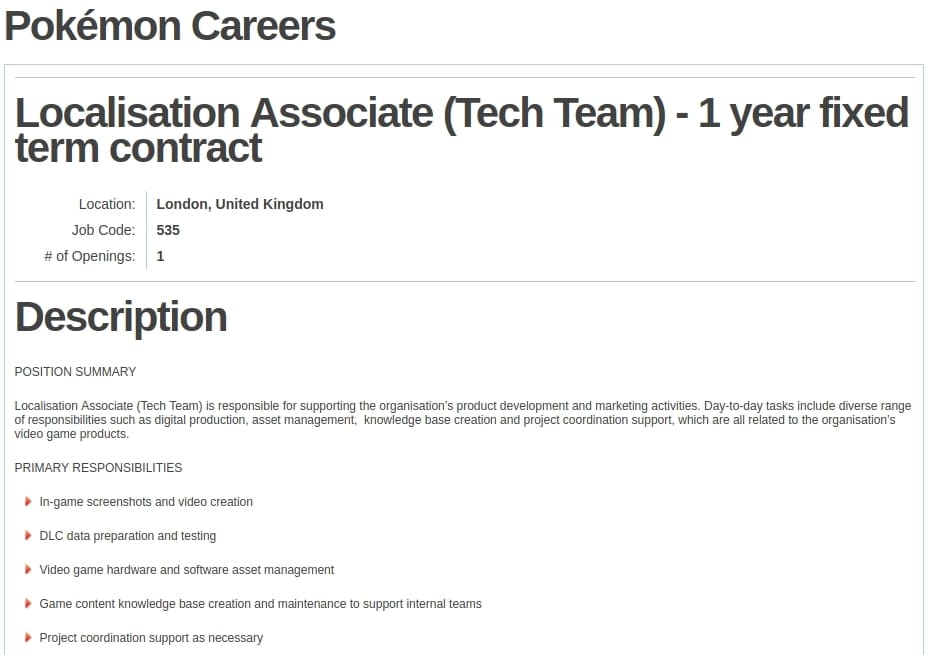This screenshot has height=655, width=929.
Task: Click the PRIMARY RESPONSIBILITIES subheading
Action: point(98,468)
